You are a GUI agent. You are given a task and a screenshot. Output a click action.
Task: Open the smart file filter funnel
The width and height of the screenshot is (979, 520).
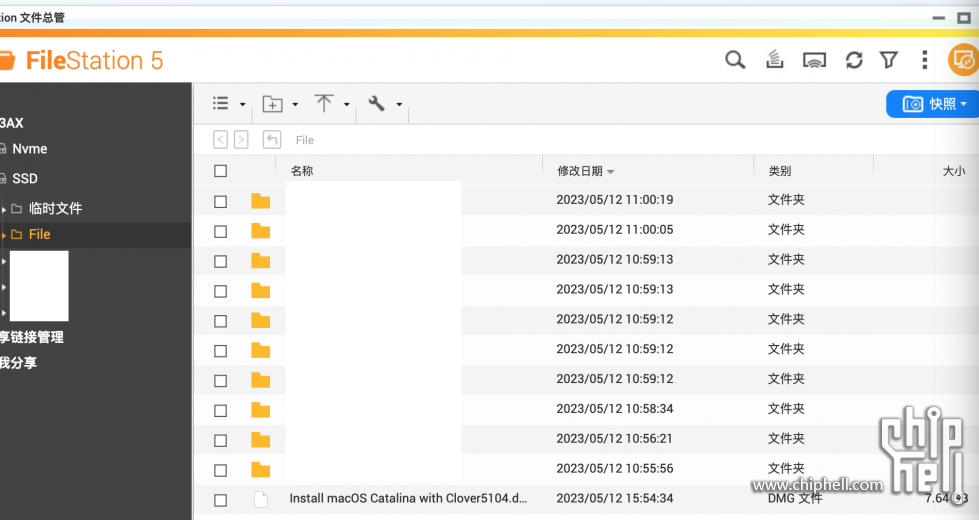pos(888,60)
